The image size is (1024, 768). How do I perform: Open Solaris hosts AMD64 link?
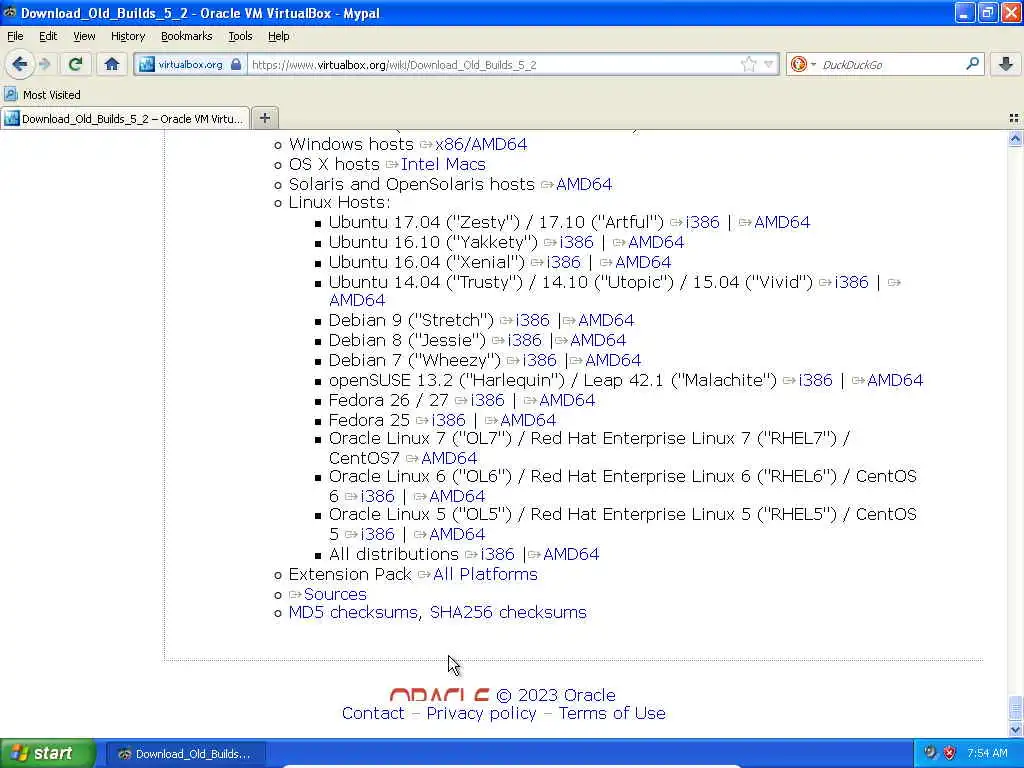point(584,184)
